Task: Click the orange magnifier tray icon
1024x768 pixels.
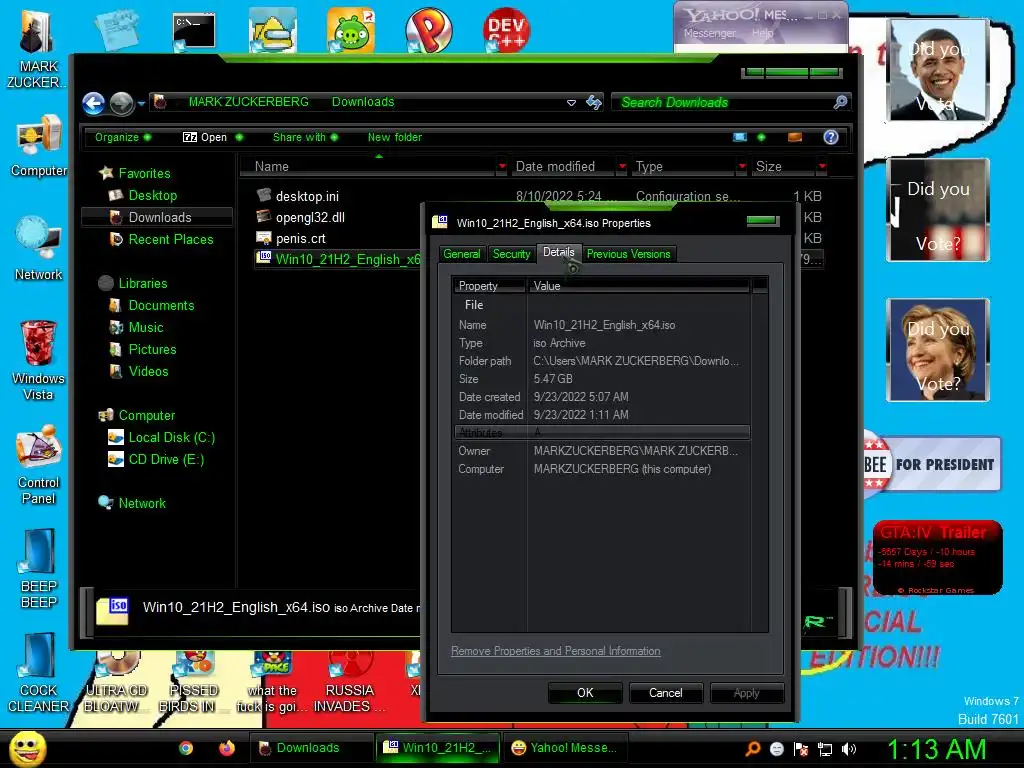Action: [x=752, y=748]
